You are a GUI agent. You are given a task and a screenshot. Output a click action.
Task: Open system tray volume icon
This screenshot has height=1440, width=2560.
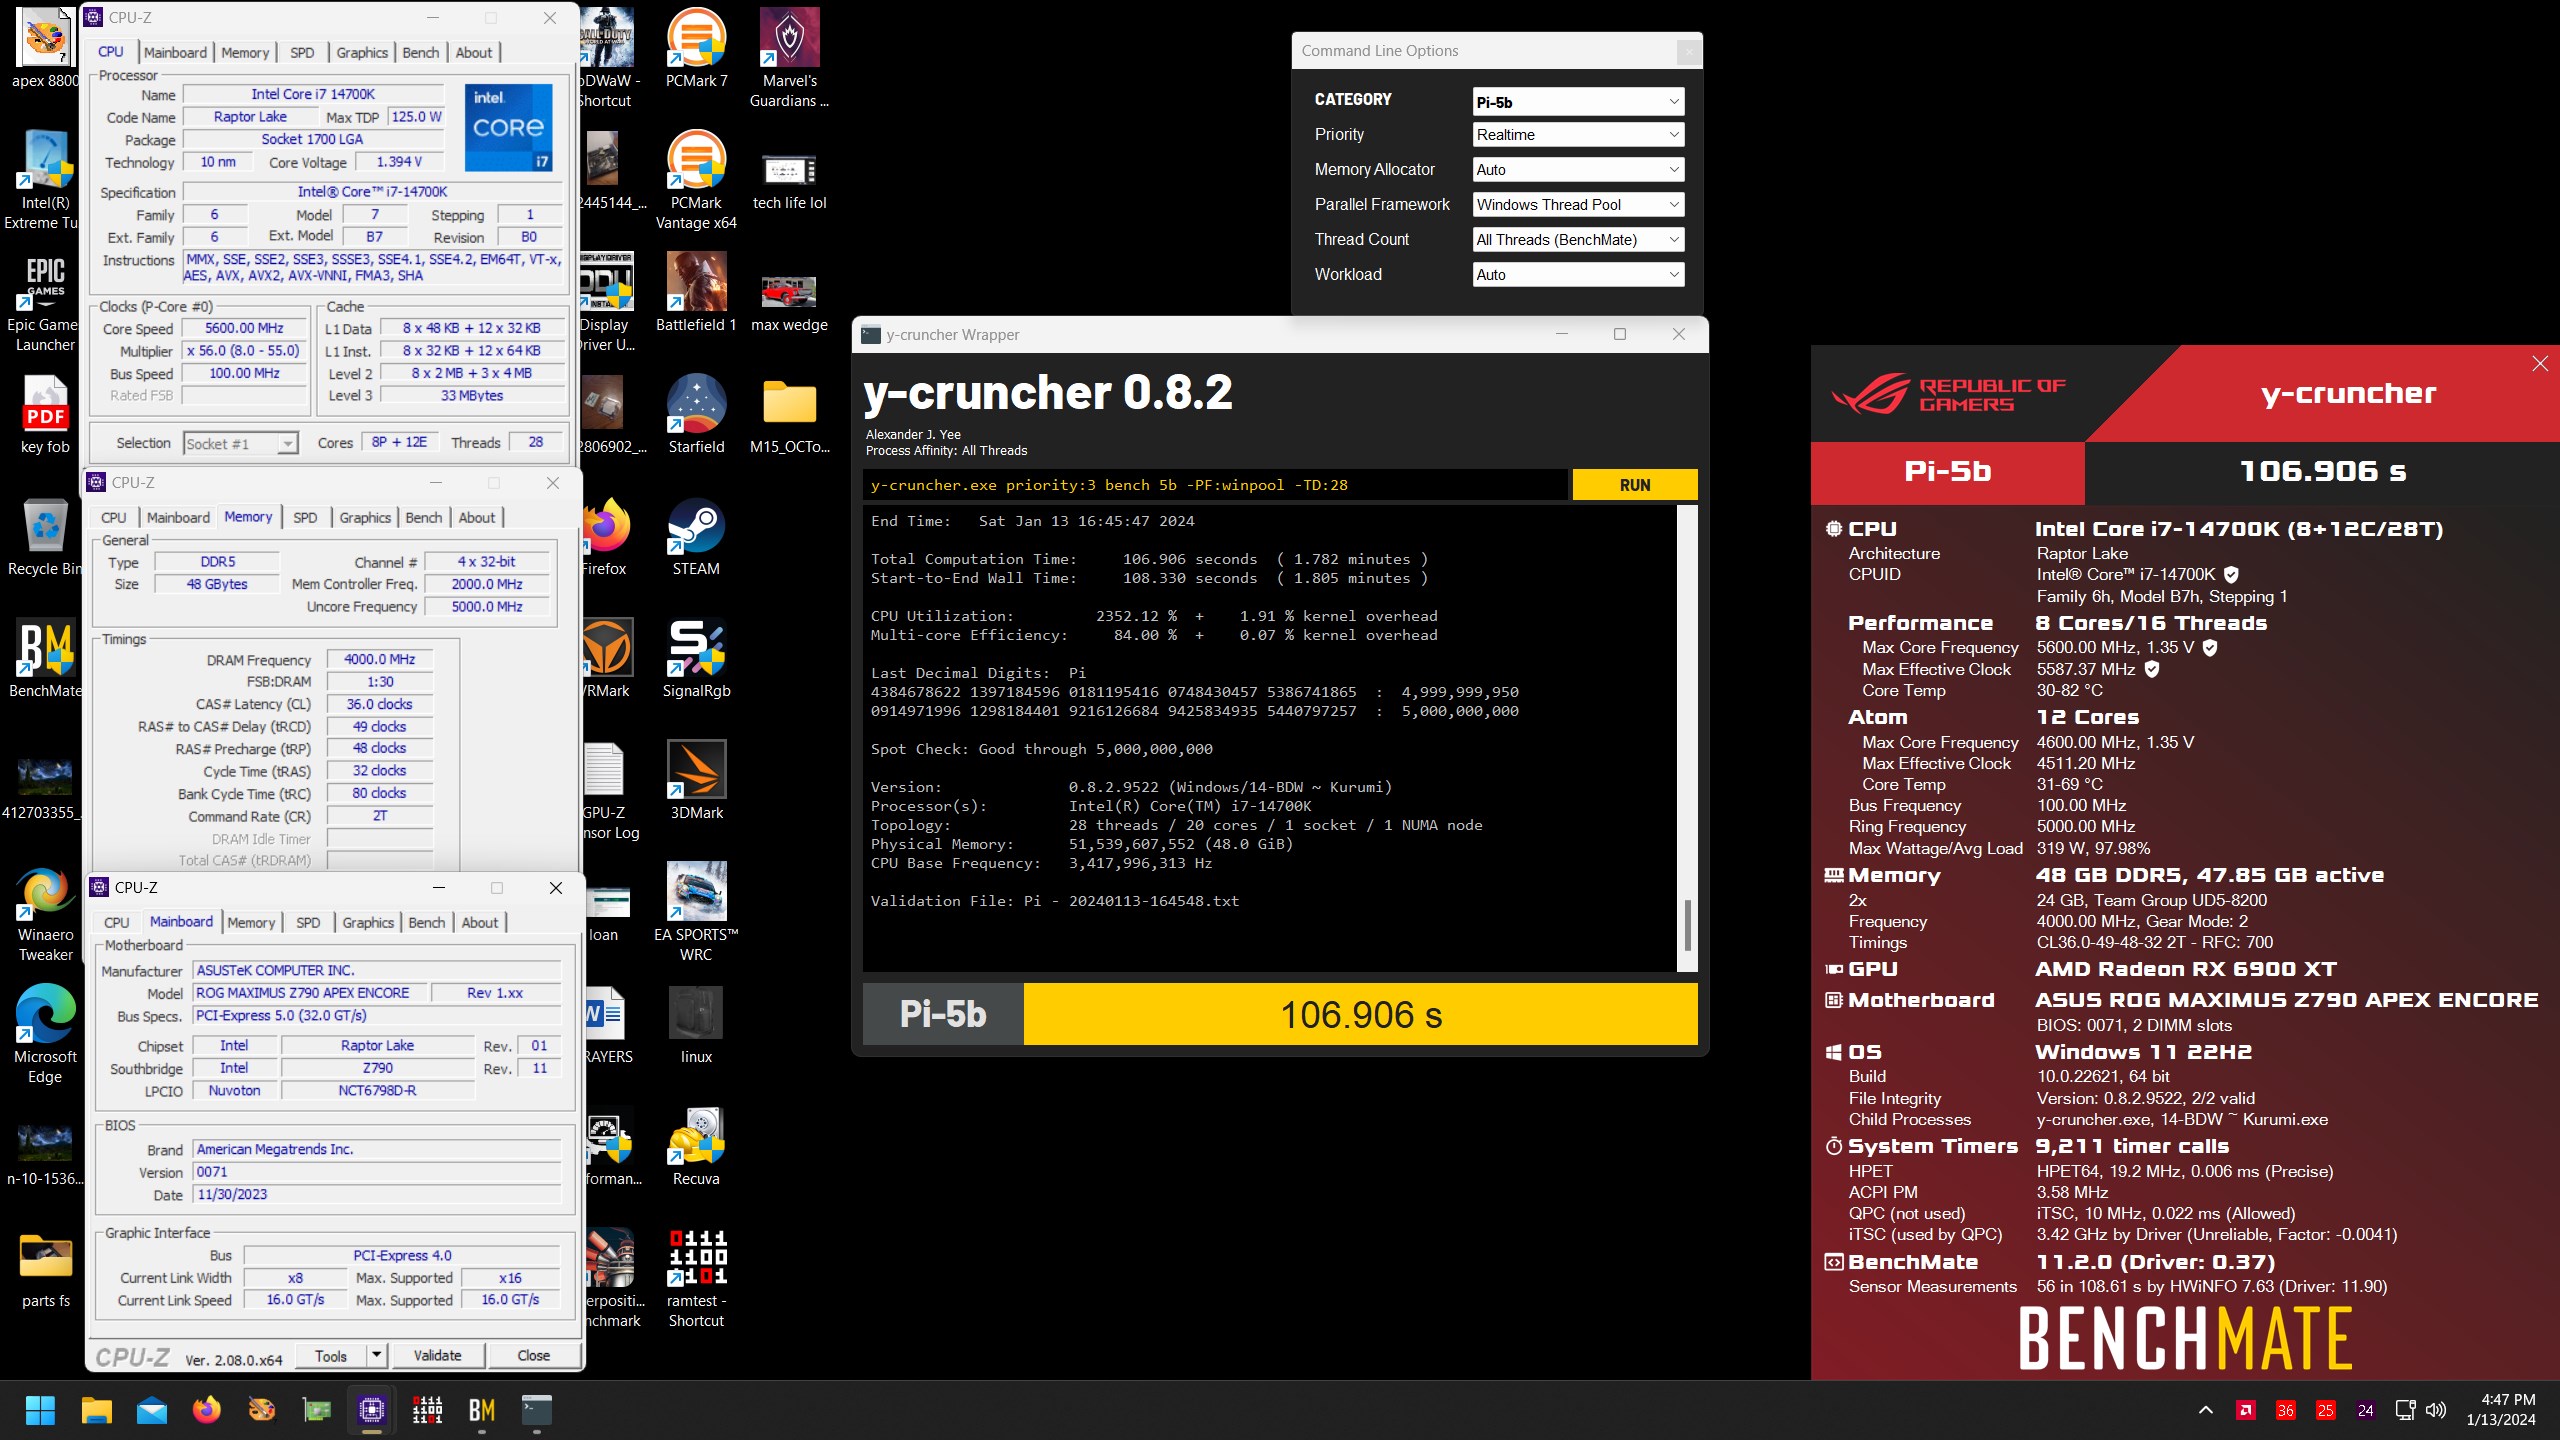coord(2436,1410)
